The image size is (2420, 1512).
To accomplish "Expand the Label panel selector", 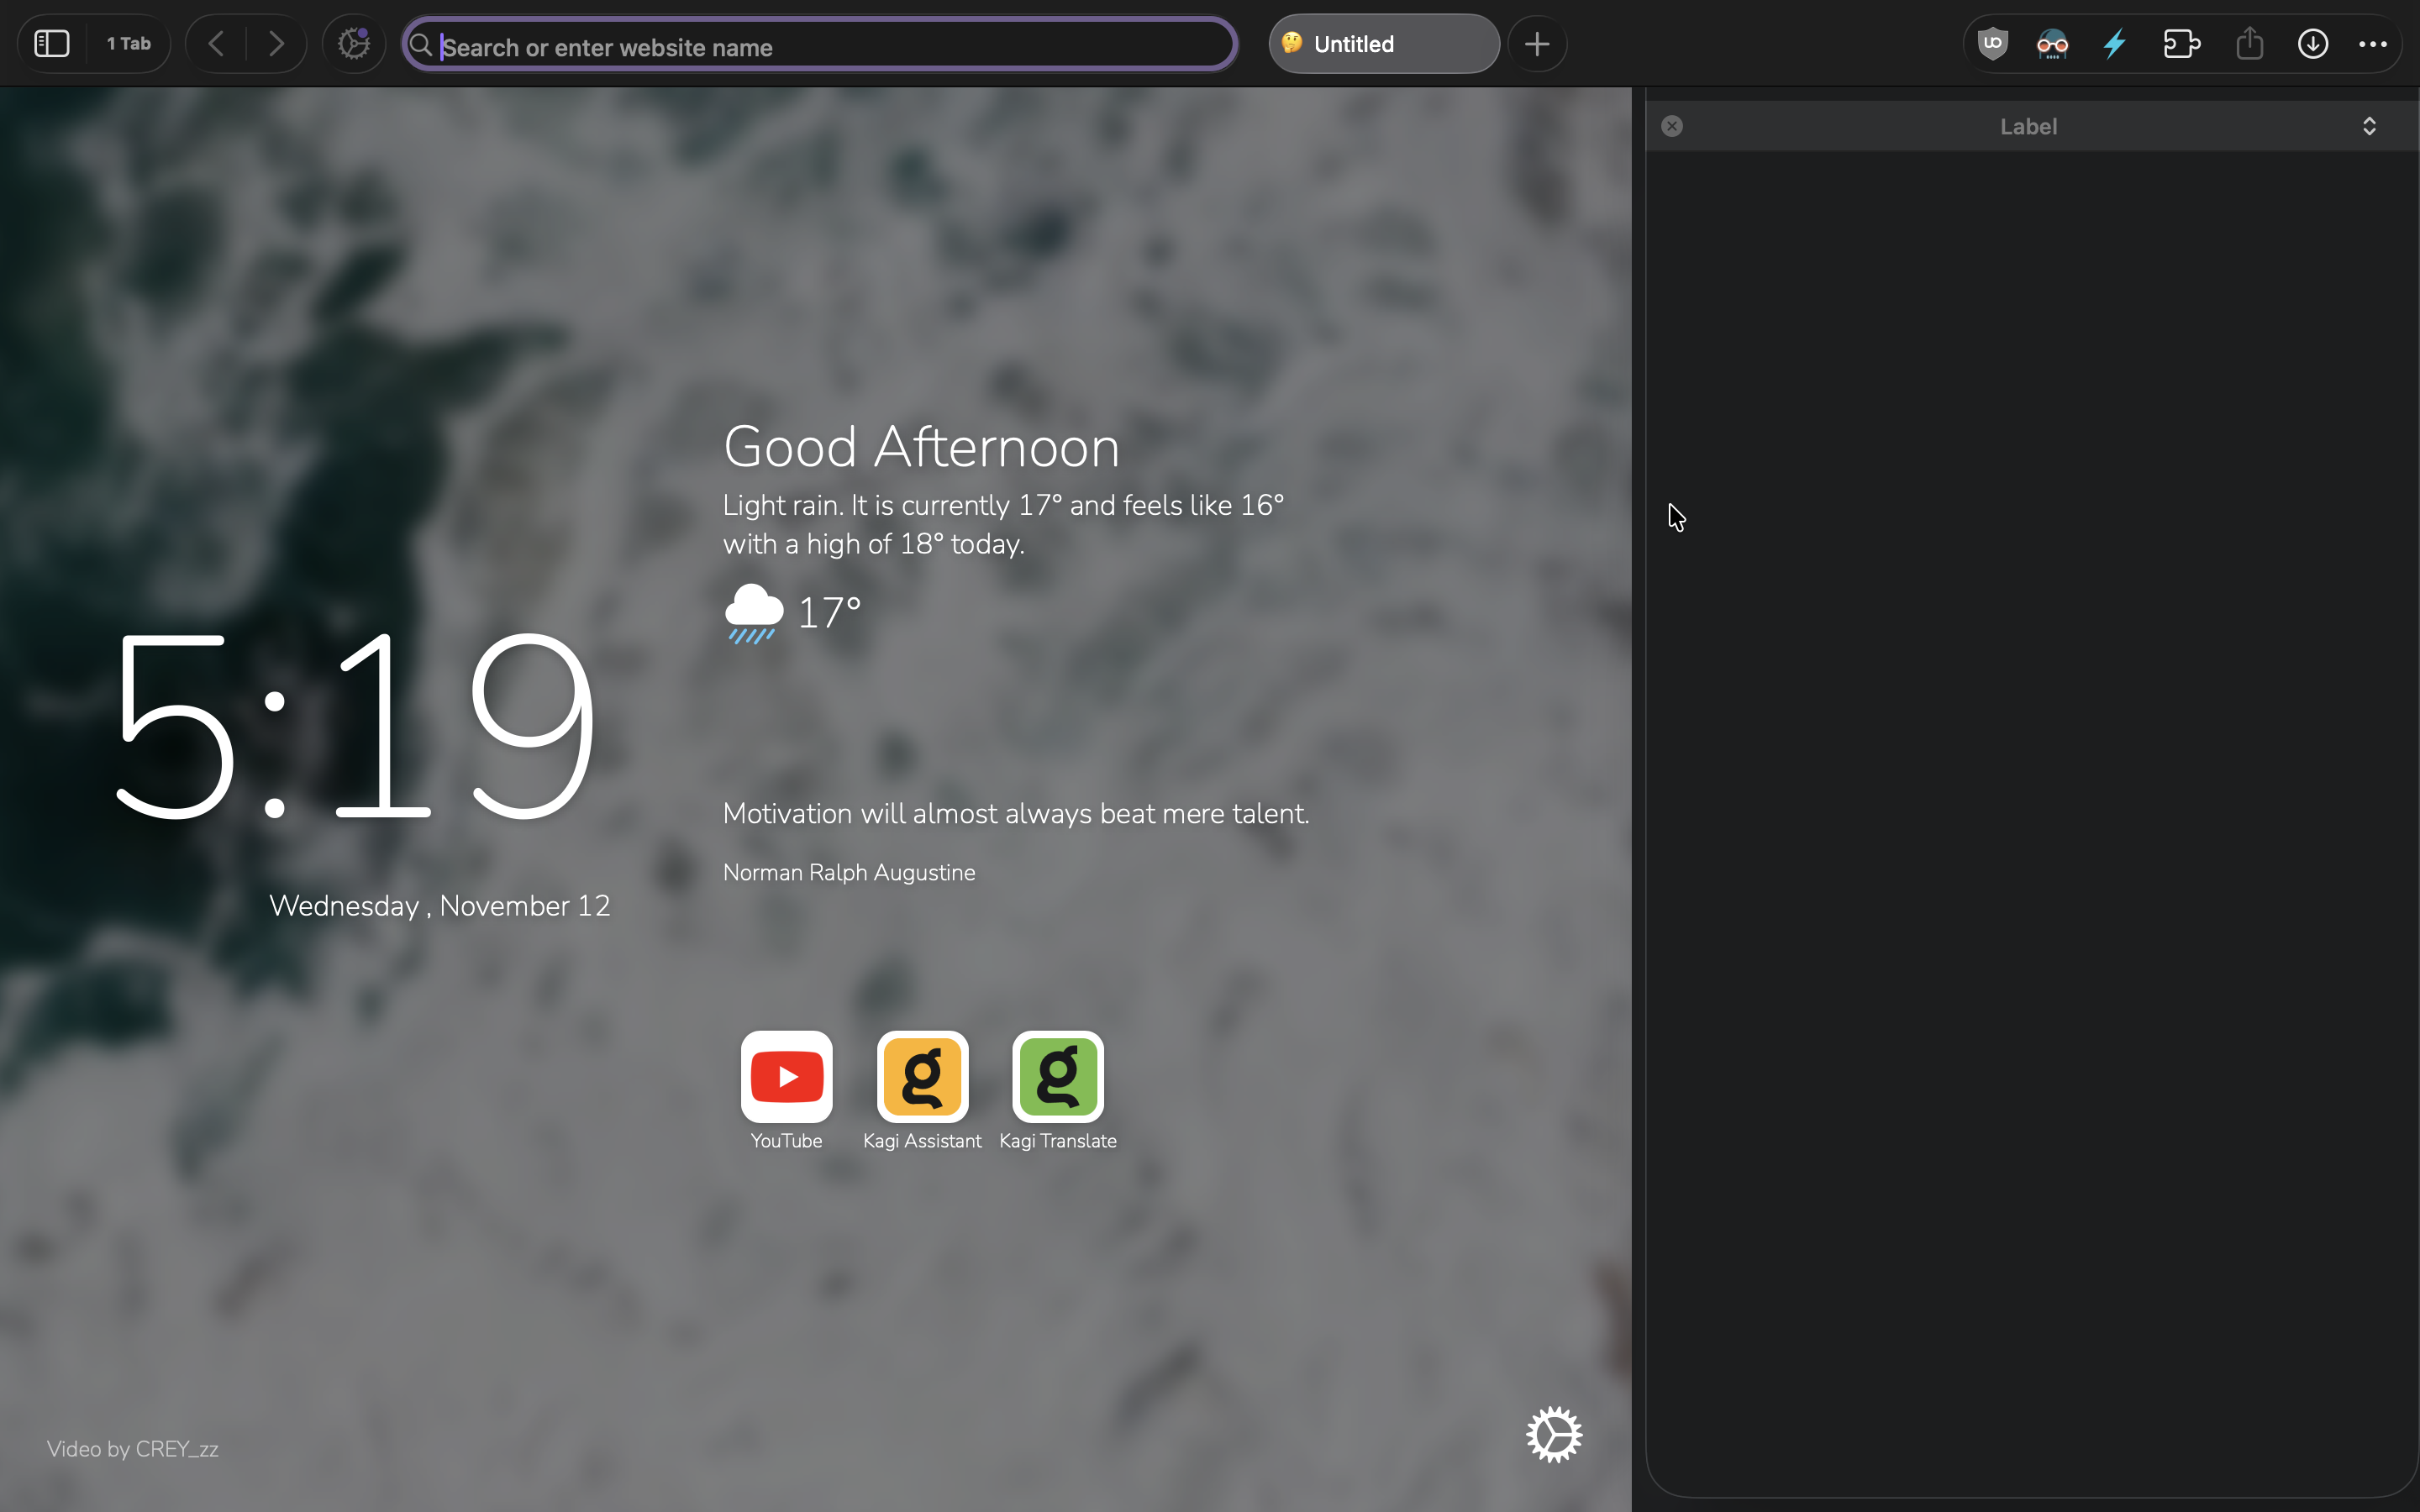I will pyautogui.click(x=2369, y=126).
